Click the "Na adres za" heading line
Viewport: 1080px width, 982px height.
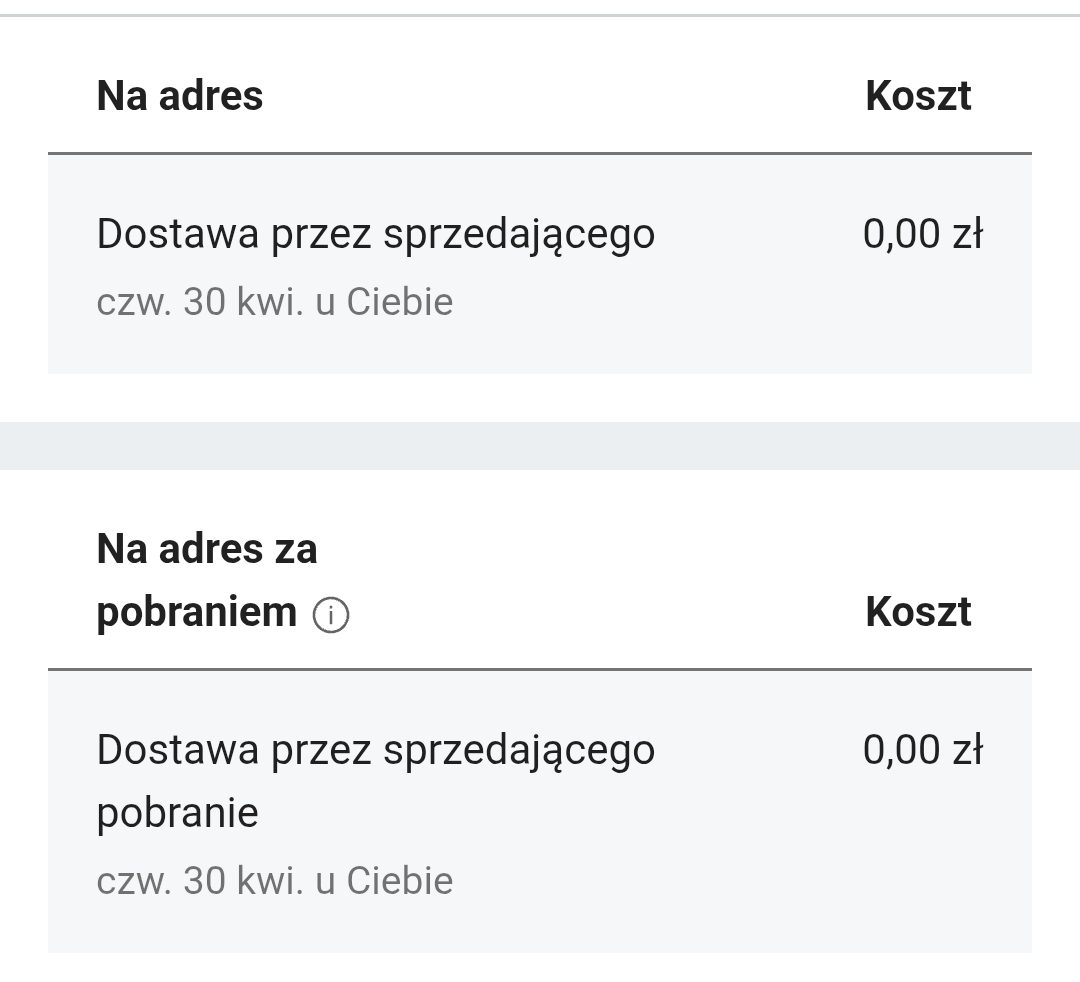click(207, 549)
